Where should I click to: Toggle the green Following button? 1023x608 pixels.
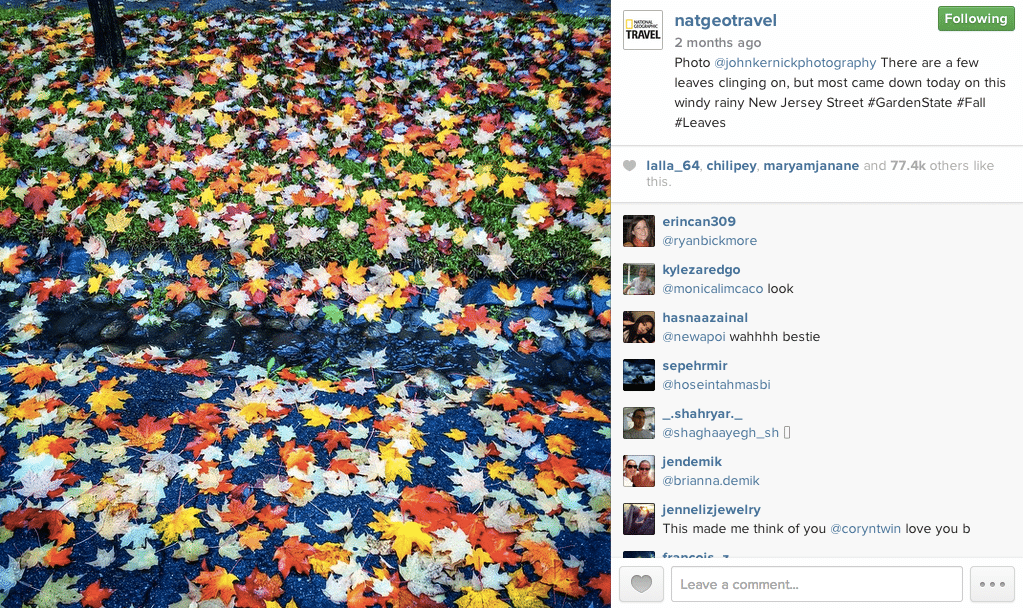(x=976, y=19)
